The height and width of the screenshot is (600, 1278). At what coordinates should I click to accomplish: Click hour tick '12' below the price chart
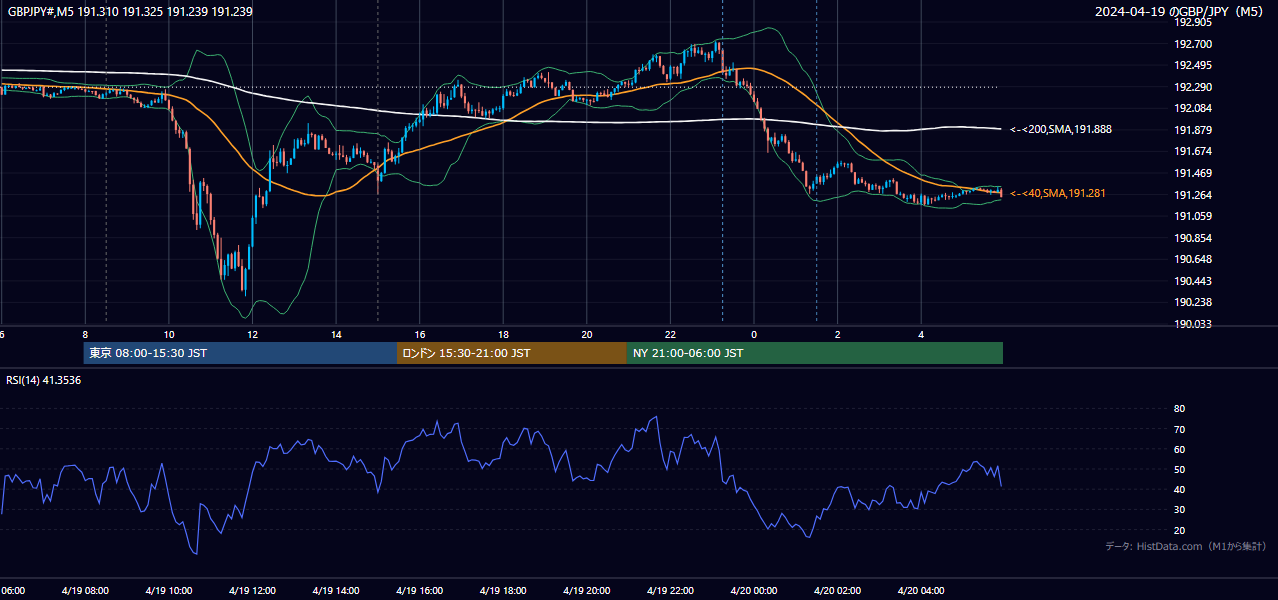(253, 334)
